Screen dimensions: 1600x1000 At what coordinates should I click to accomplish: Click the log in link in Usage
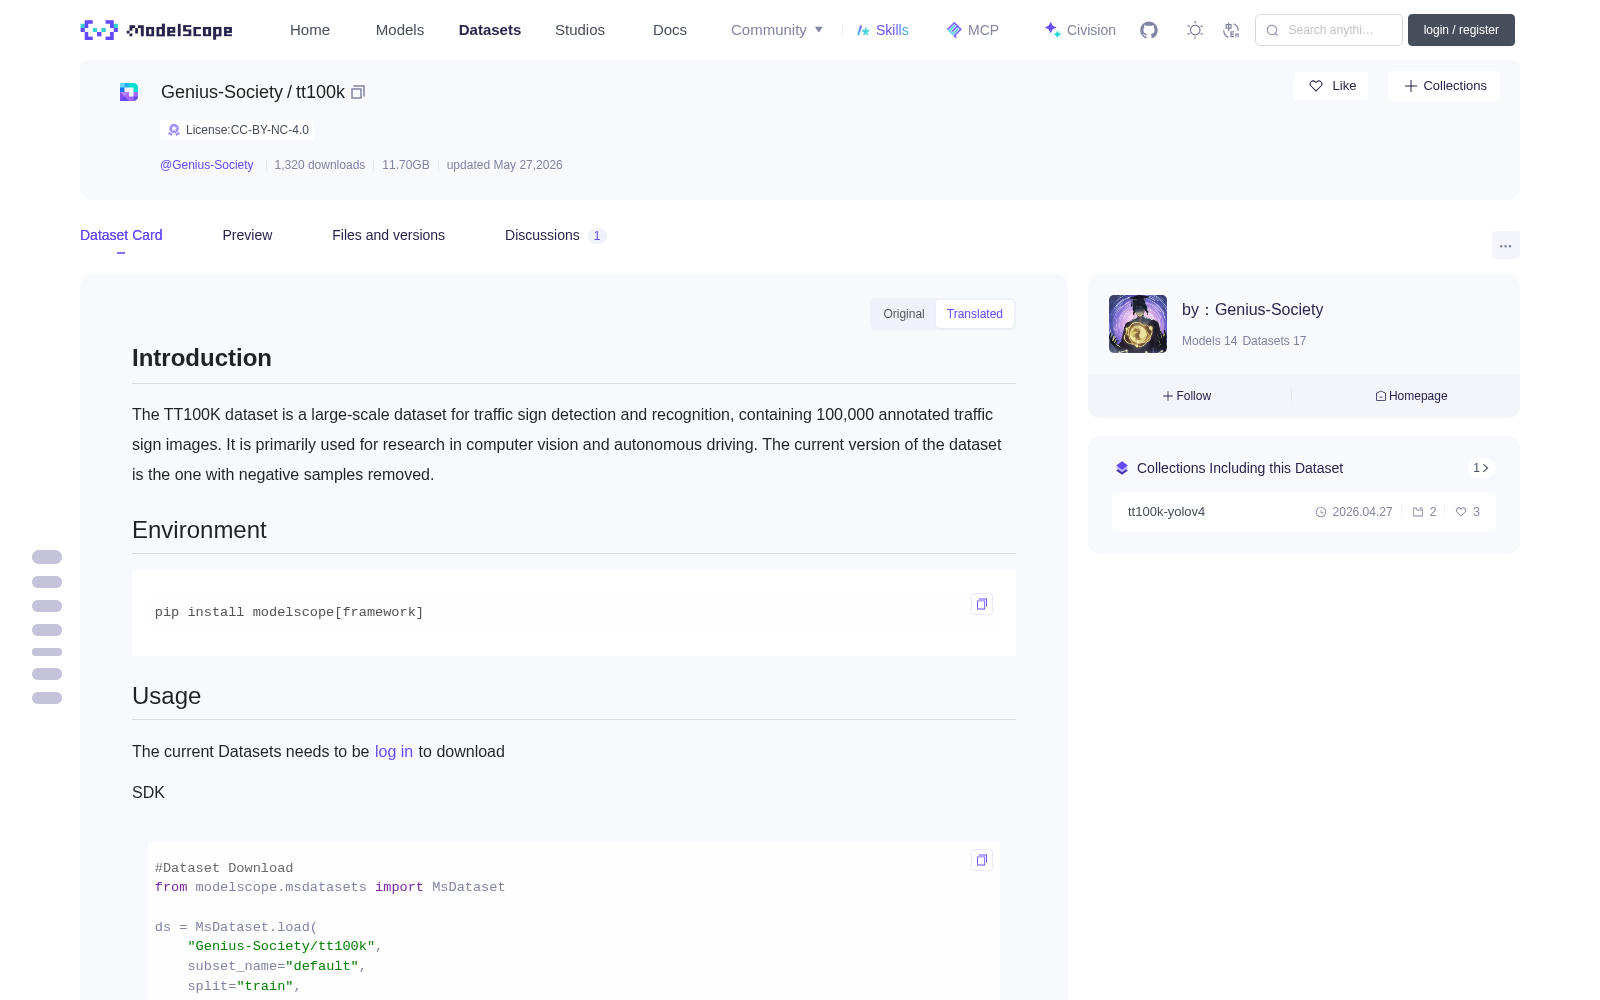pyautogui.click(x=394, y=751)
